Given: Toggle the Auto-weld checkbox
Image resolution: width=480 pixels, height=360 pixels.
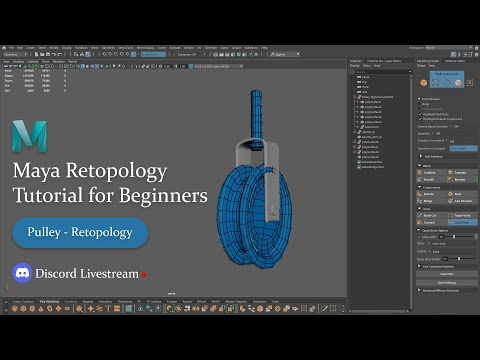Looking at the screenshot, I should (419, 237).
